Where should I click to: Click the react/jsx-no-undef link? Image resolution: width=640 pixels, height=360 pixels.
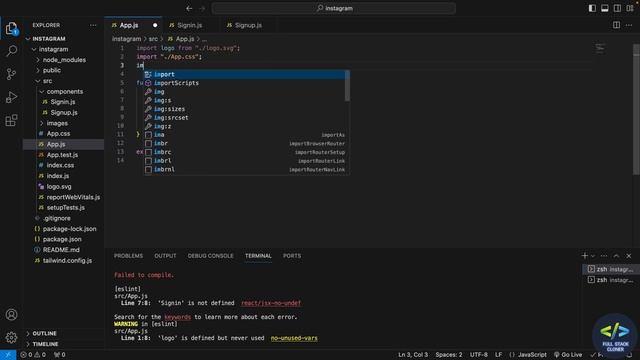point(271,303)
